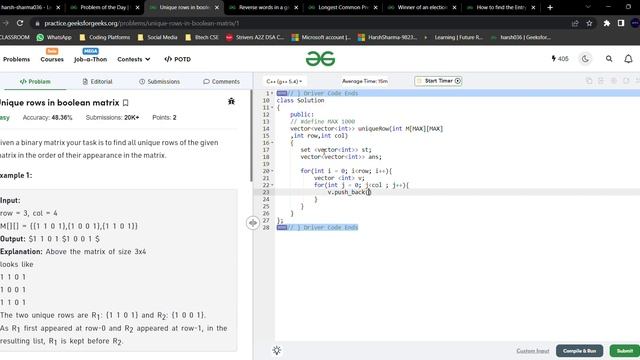Reload the page in browser
The height and width of the screenshot is (360, 640).
tap(20, 23)
